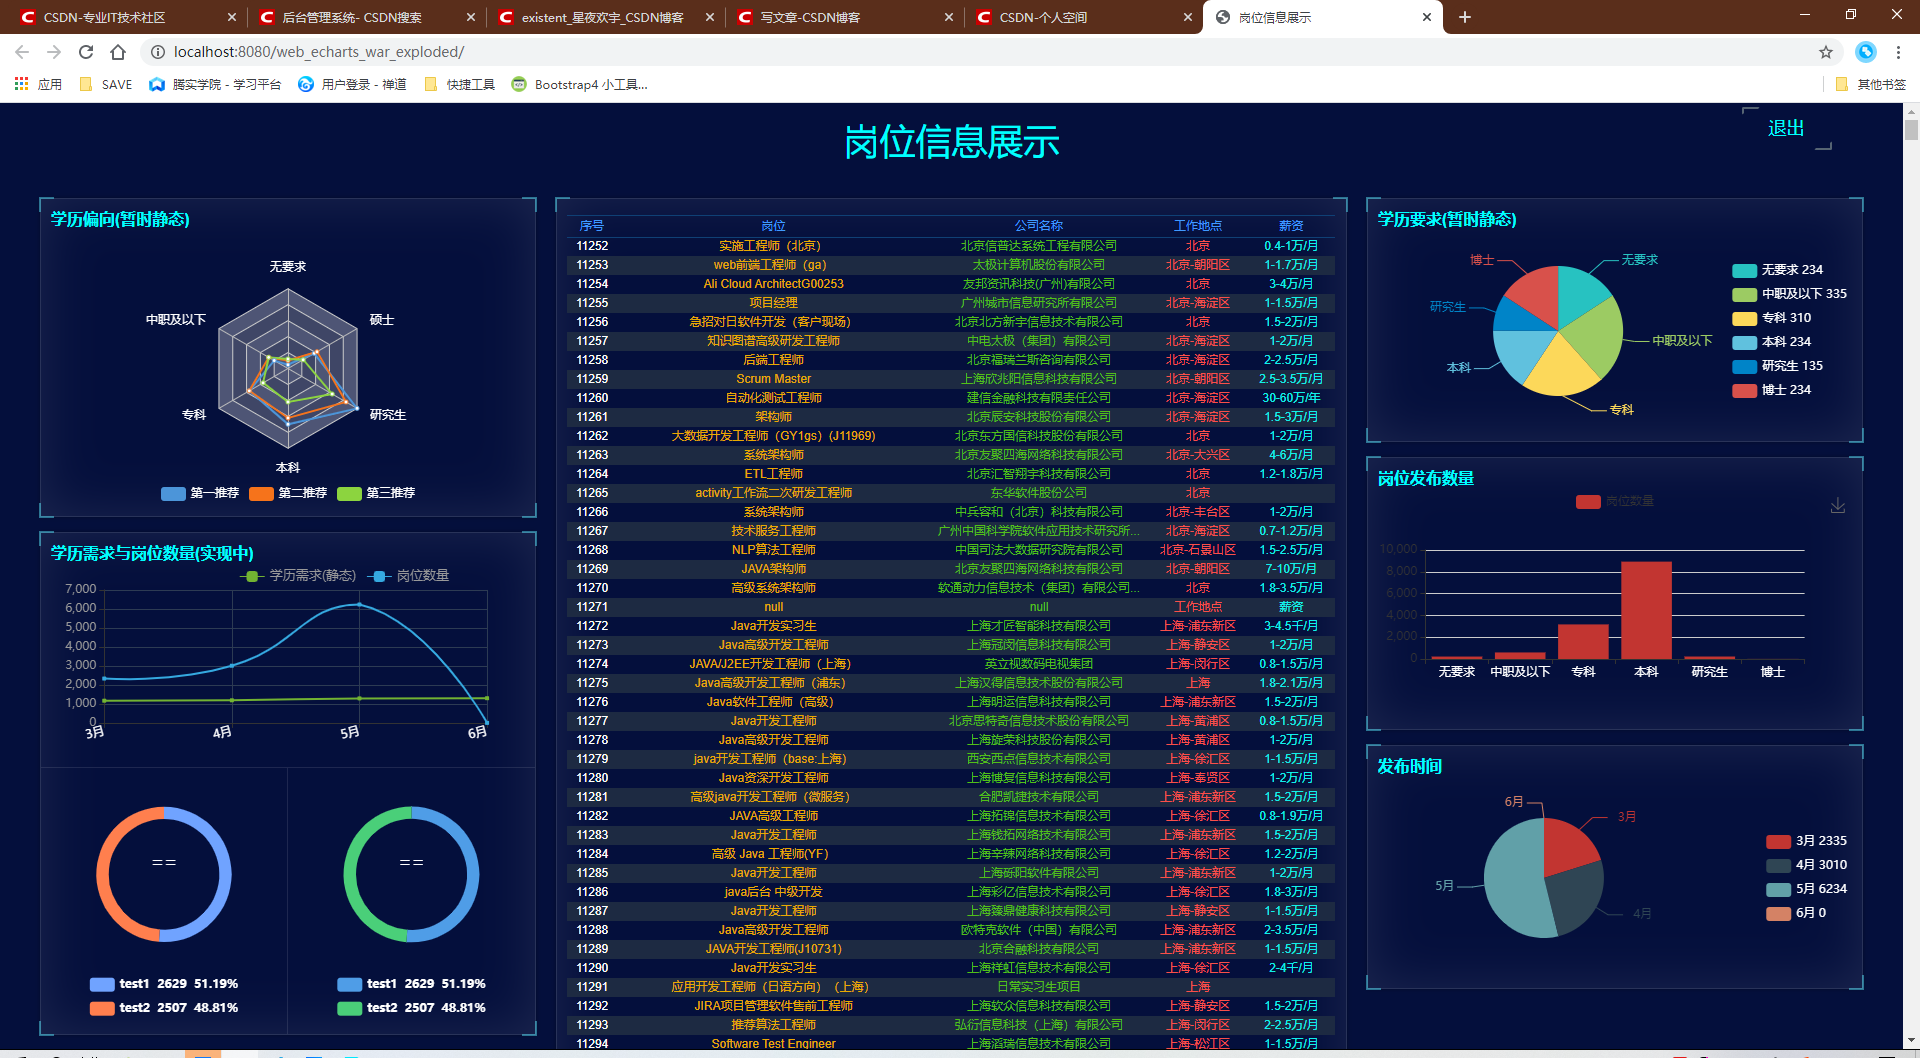Open the apps grid shortcut
The width and height of the screenshot is (1920, 1058).
(21, 84)
